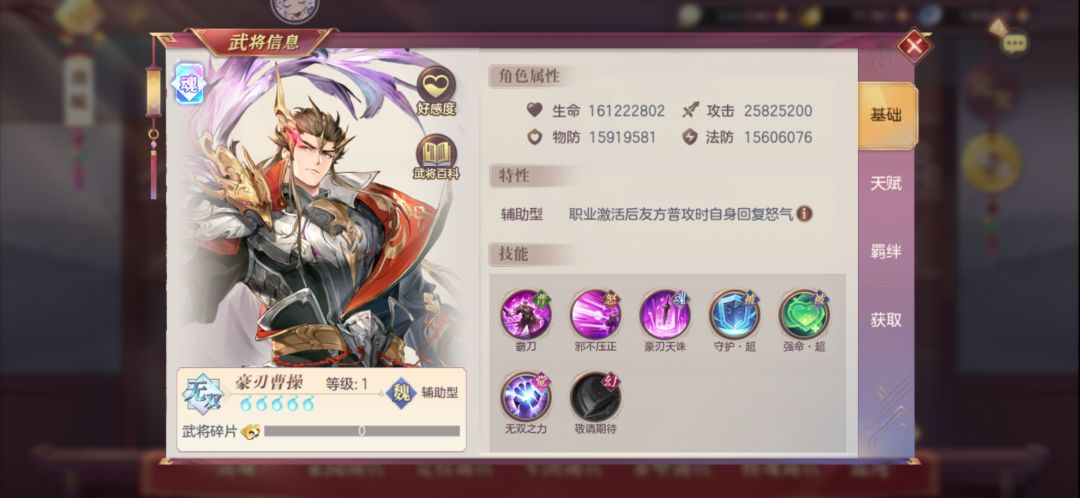Image resolution: width=1080 pixels, height=498 pixels.
Task: Tap the 守护·超 shield skill icon
Action: (734, 315)
